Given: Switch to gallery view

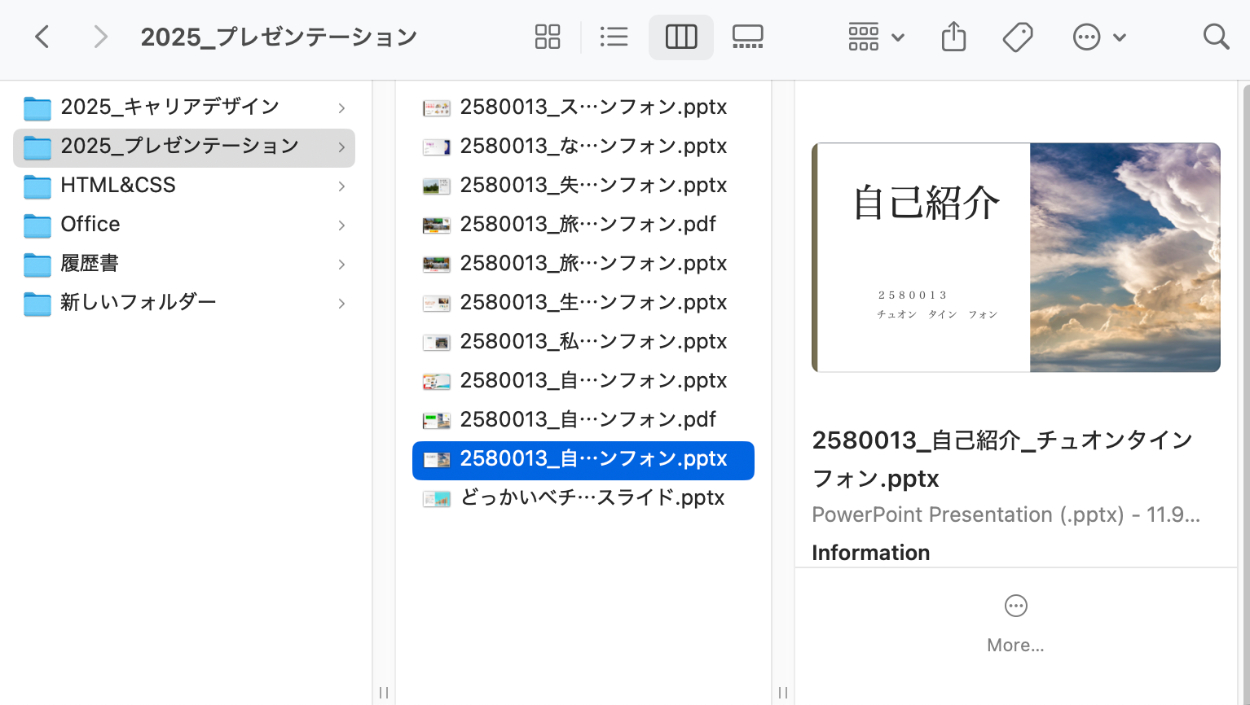Looking at the screenshot, I should [747, 38].
